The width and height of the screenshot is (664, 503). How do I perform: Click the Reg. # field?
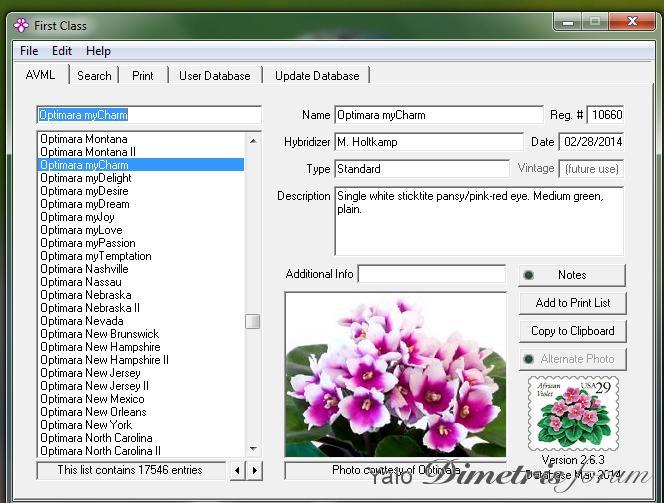coord(605,115)
